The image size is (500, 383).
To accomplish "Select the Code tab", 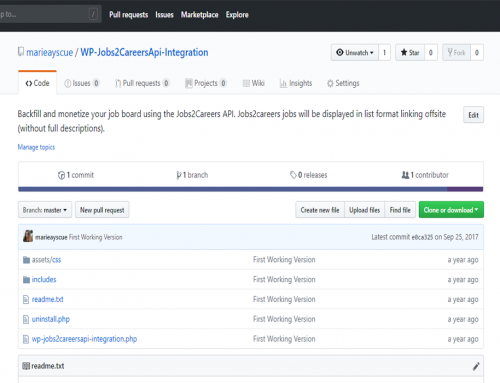I will pyautogui.click(x=37, y=83).
